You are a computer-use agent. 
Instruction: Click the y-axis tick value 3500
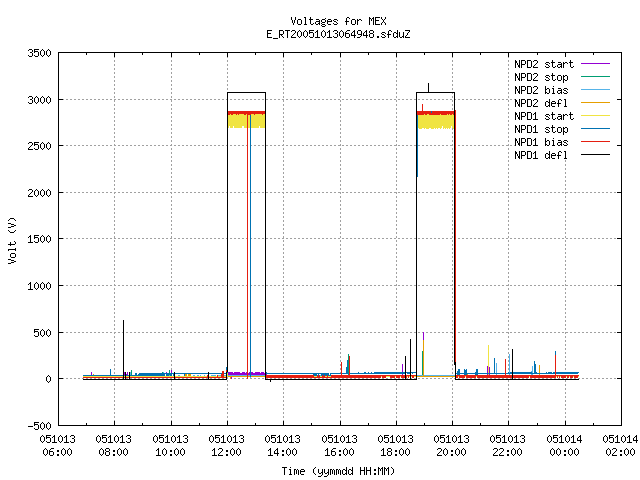(40, 53)
